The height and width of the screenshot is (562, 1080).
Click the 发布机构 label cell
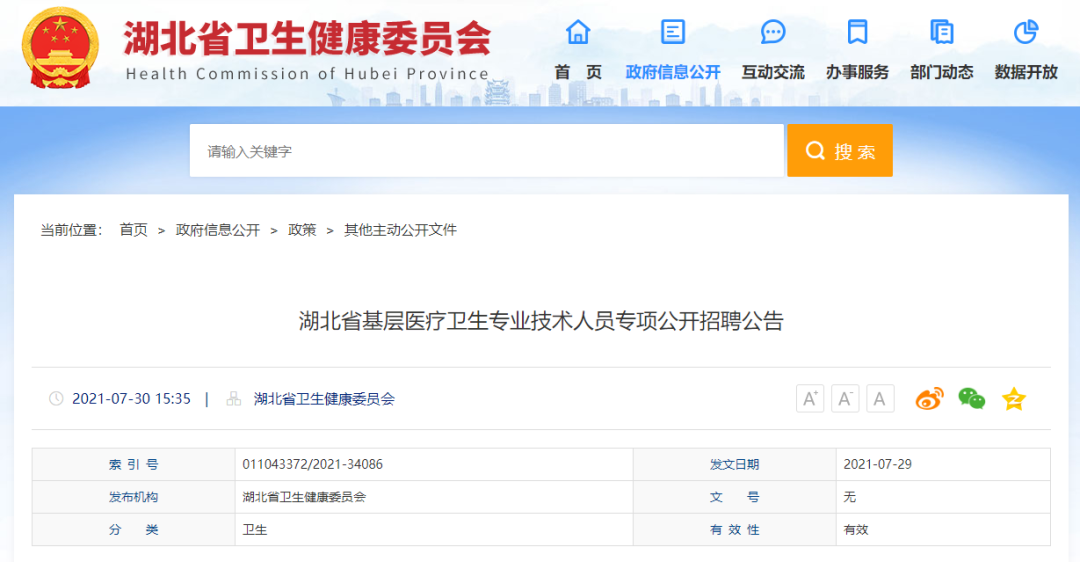tap(134, 497)
